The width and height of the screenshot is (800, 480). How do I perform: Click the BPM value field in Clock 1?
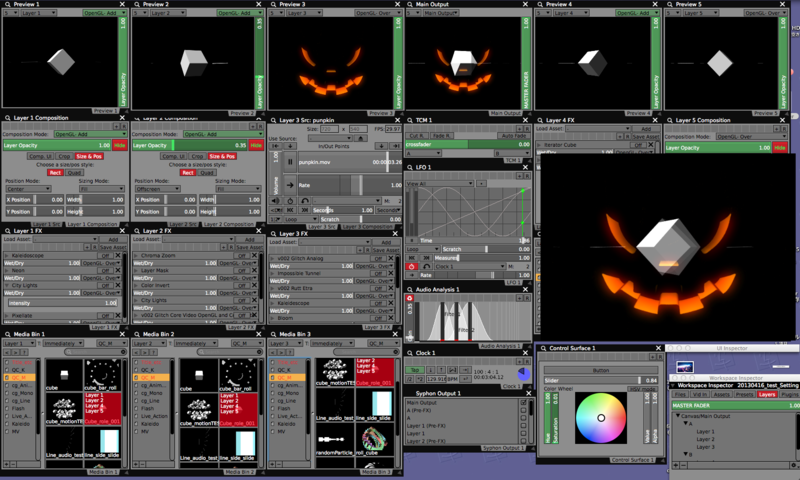(x=436, y=379)
